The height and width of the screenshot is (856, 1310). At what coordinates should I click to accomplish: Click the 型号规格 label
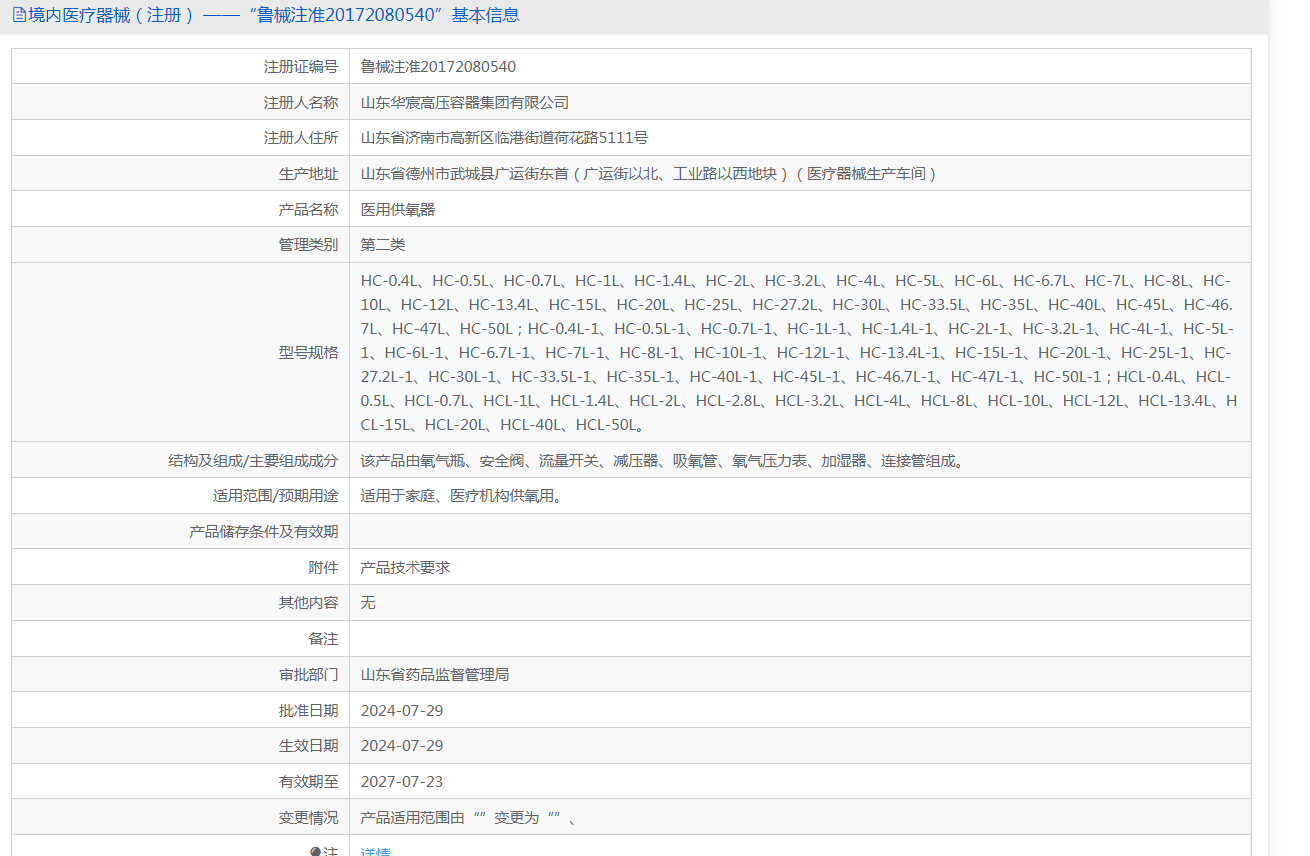pyautogui.click(x=308, y=353)
